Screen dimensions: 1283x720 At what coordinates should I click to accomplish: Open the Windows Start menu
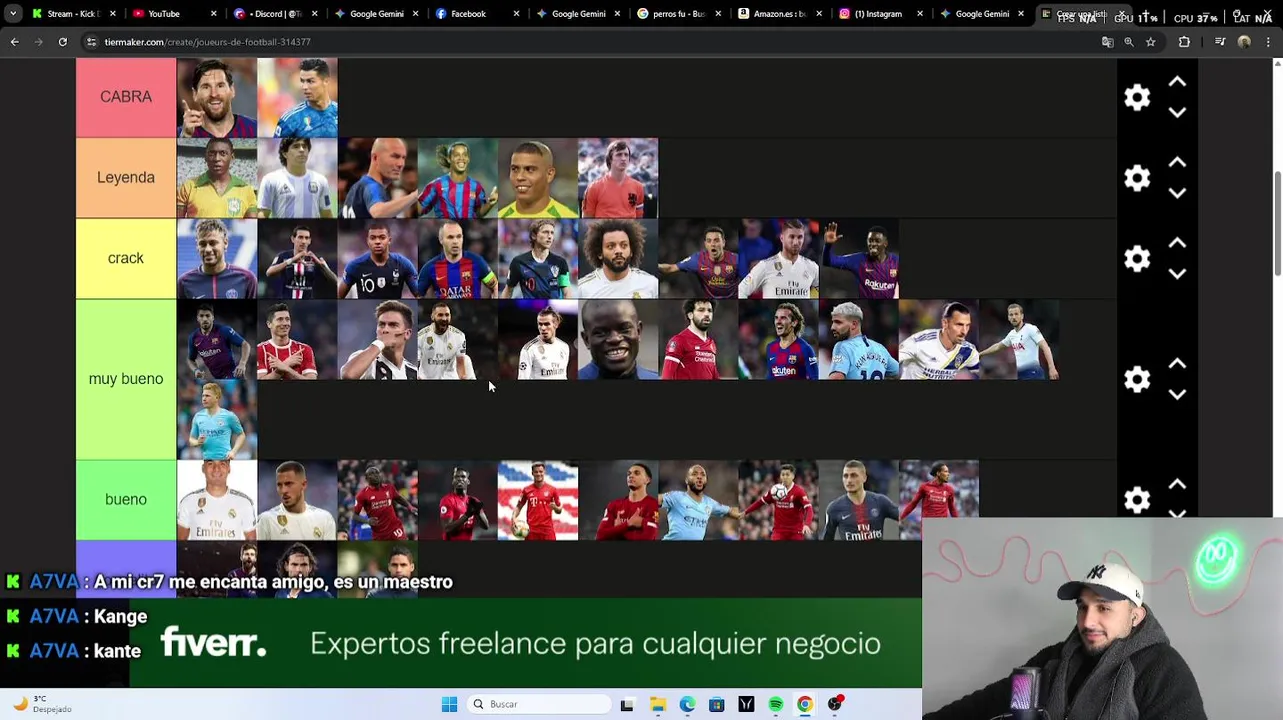(449, 704)
